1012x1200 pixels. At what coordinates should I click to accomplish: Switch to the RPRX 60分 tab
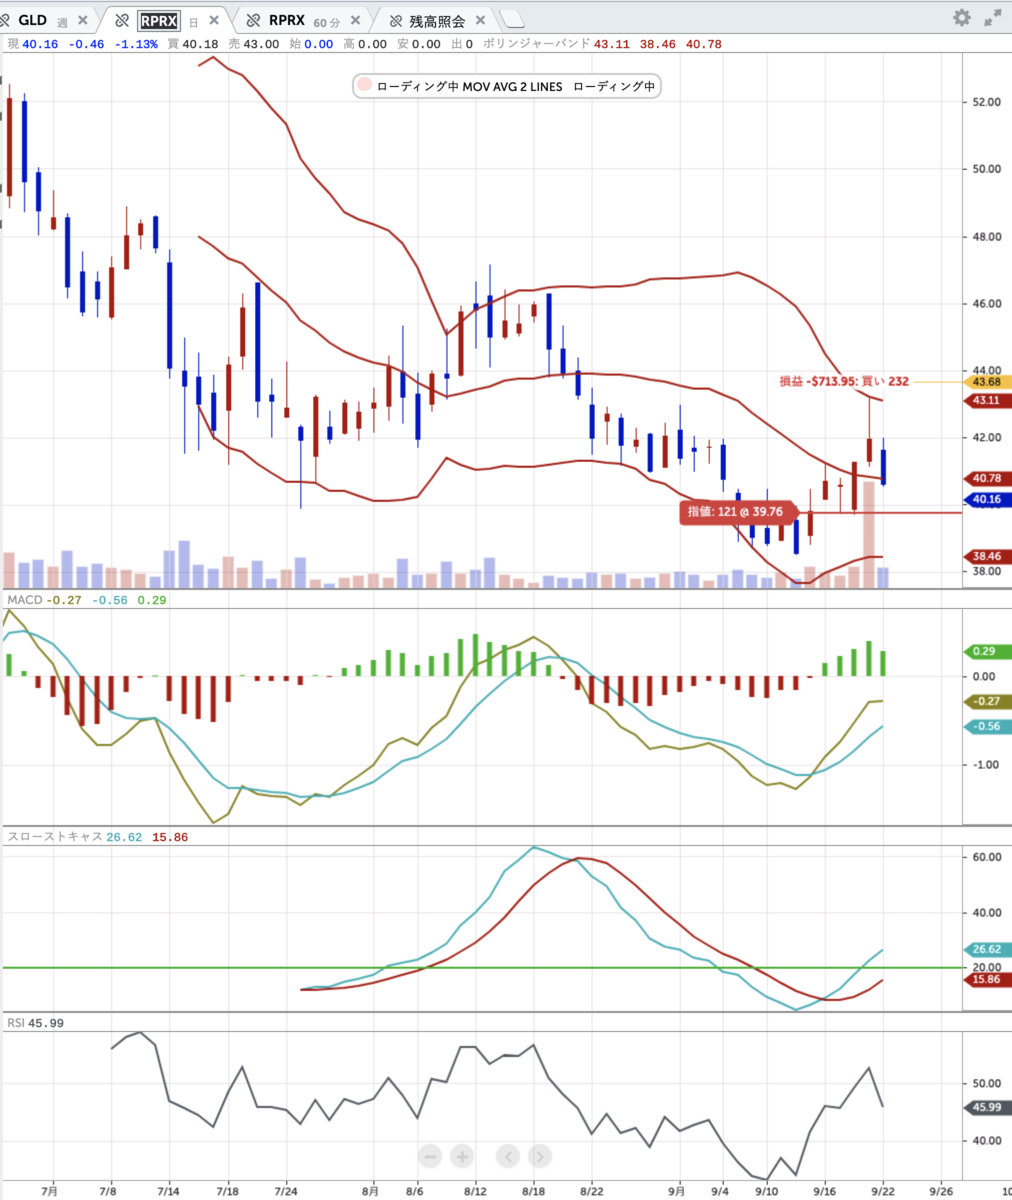click(x=300, y=19)
